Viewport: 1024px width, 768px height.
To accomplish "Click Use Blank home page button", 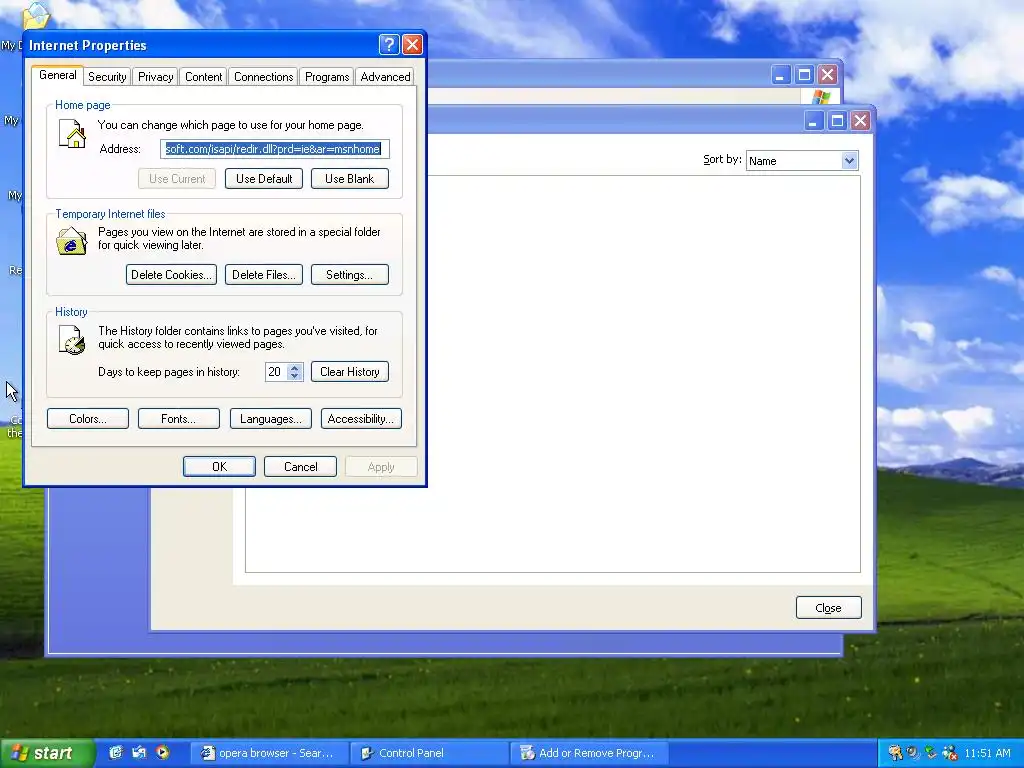I will [349, 179].
